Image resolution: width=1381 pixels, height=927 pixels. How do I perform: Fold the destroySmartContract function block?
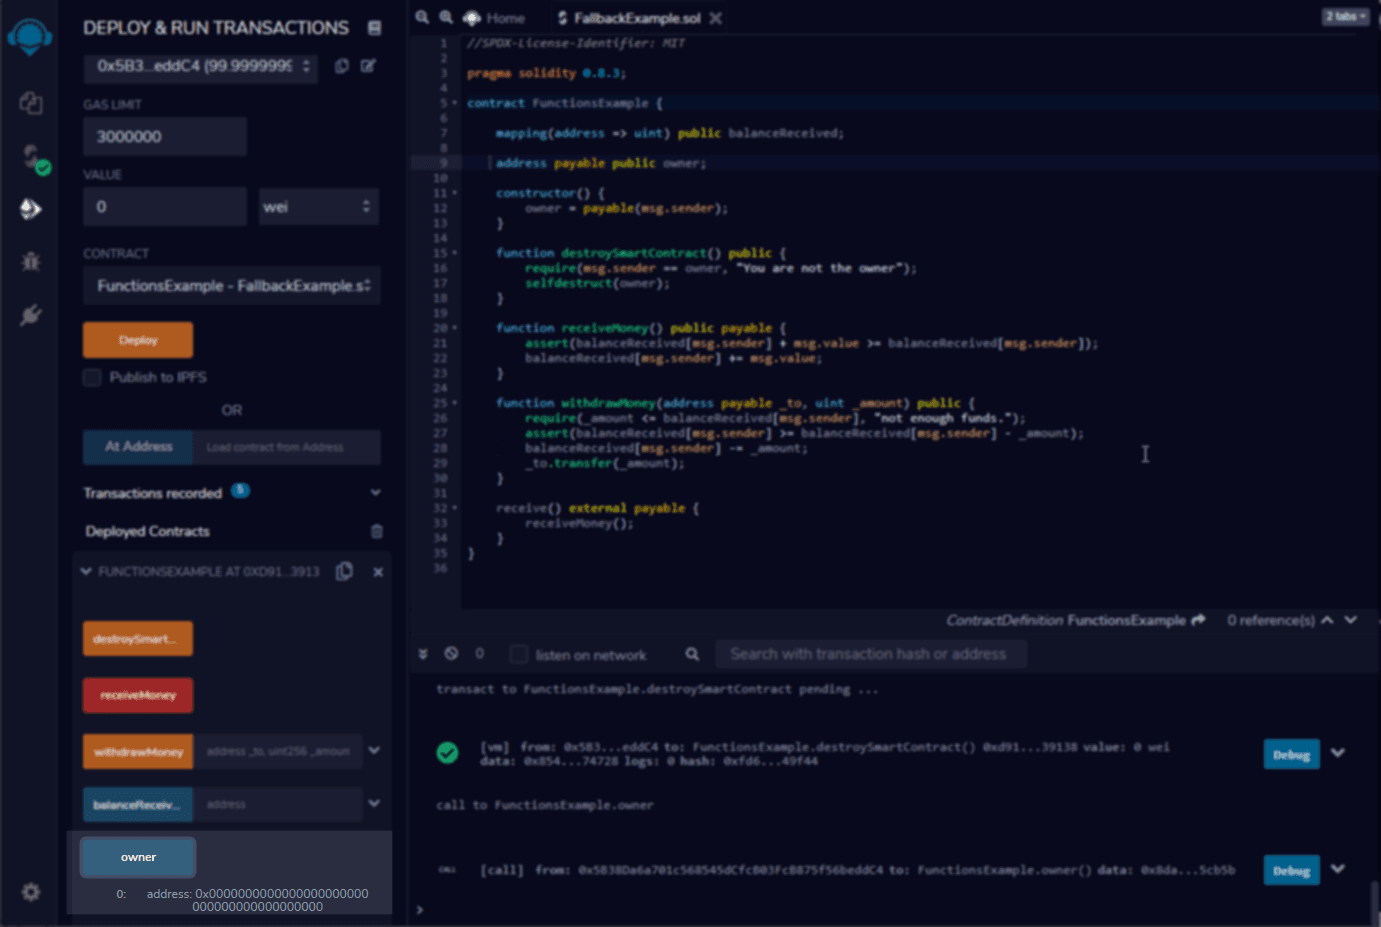point(455,253)
